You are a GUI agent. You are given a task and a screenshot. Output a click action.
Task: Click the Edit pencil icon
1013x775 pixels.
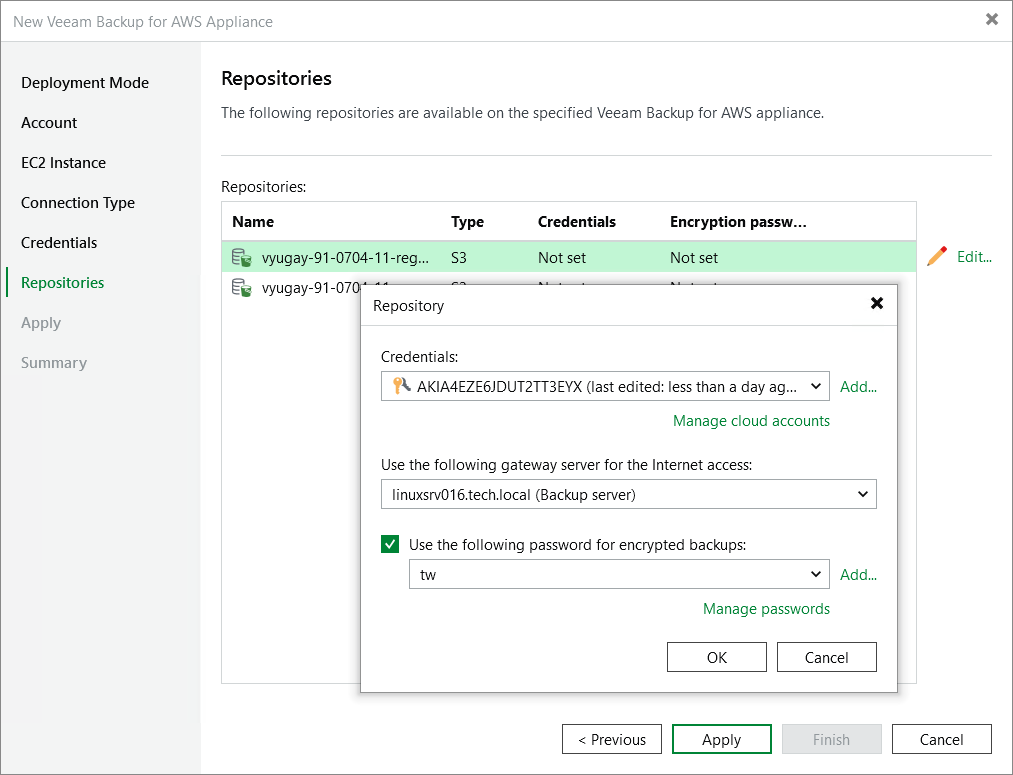pos(936,257)
